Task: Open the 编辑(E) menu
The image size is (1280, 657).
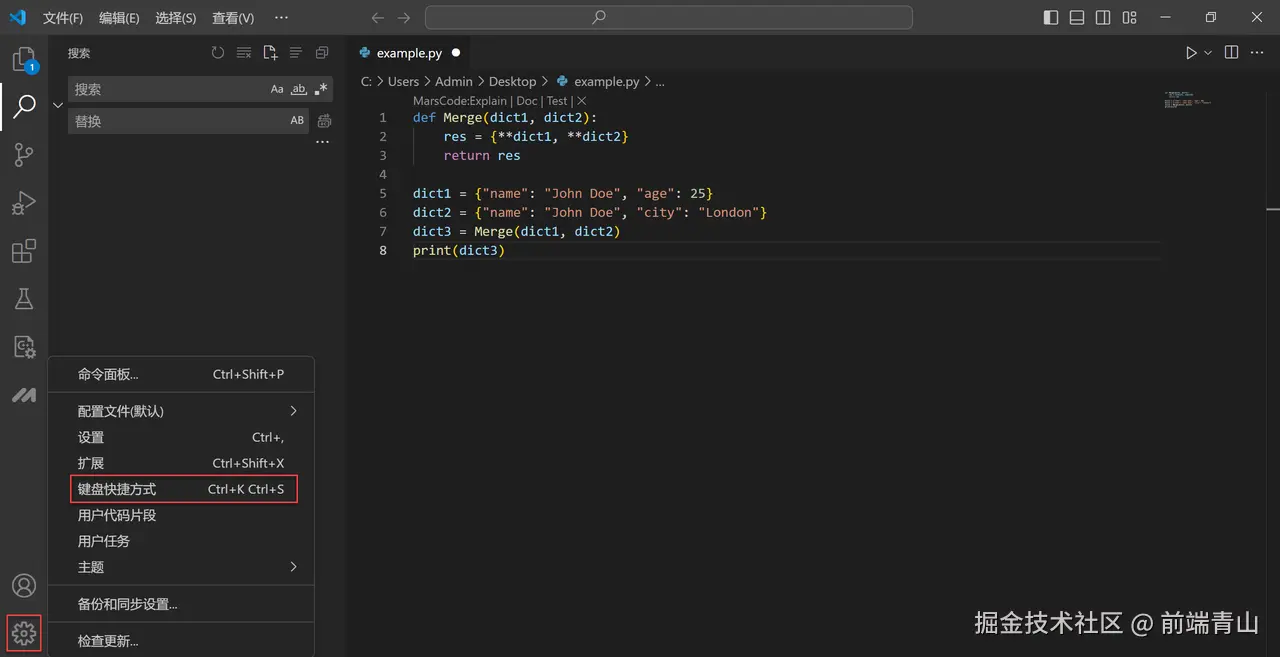Action: [x=119, y=18]
